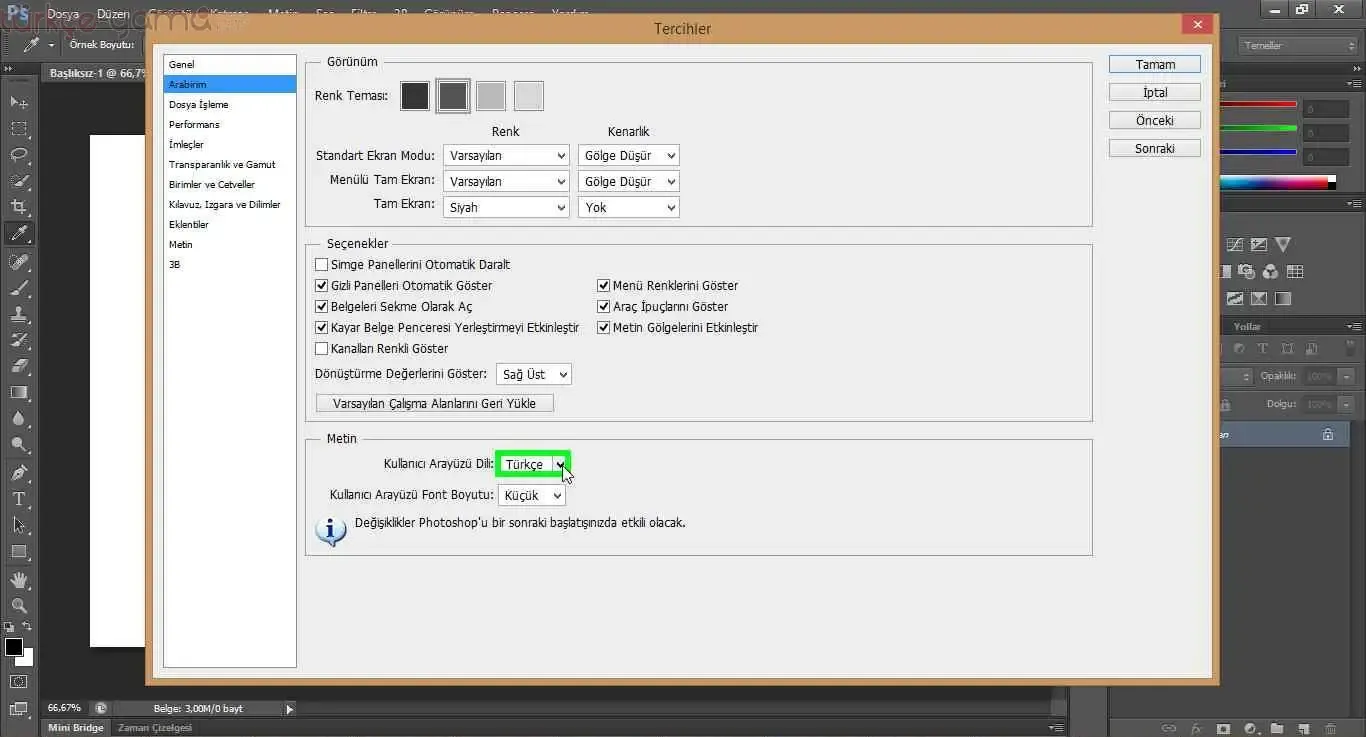
Task: Open the Eklentiler preferences section
Action: [x=189, y=225]
